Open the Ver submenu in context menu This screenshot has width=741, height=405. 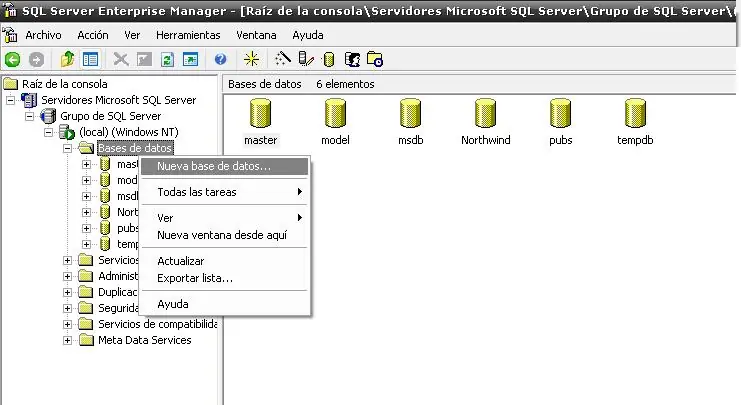click(224, 218)
